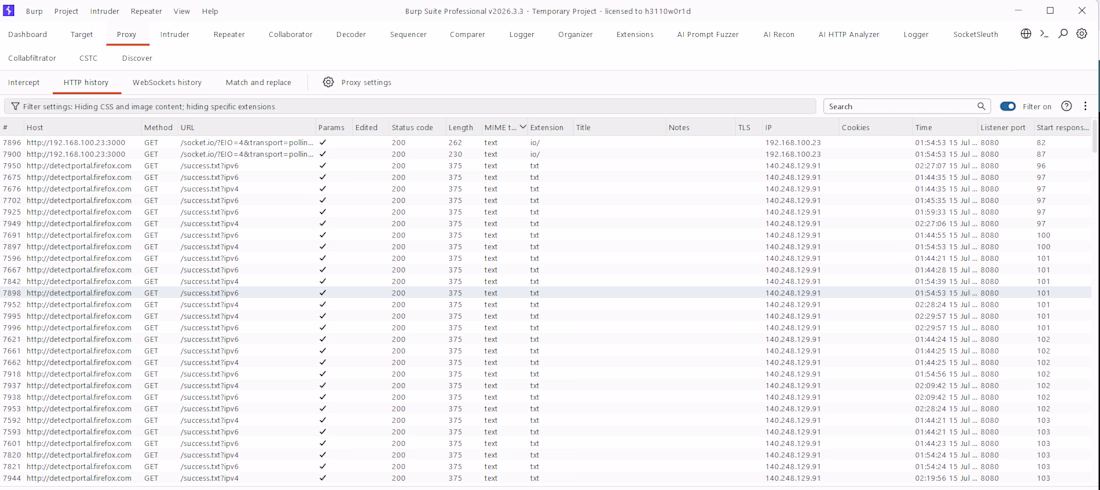1100x490 pixels.
Task: Open the Help menu
Action: pyautogui.click(x=210, y=11)
